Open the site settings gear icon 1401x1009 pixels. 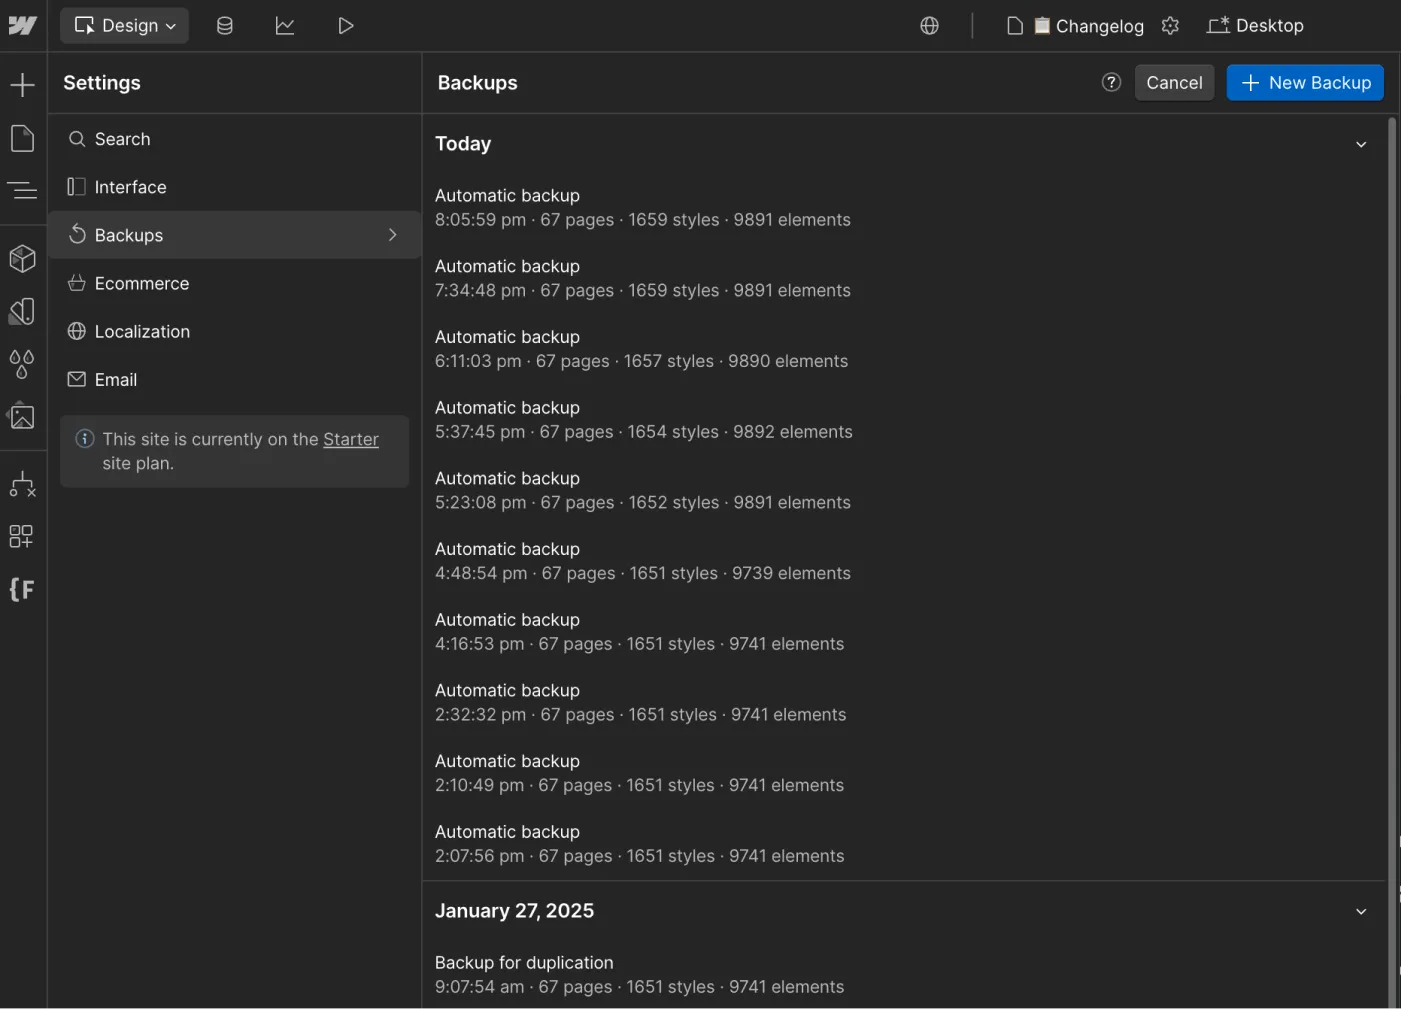point(1170,25)
